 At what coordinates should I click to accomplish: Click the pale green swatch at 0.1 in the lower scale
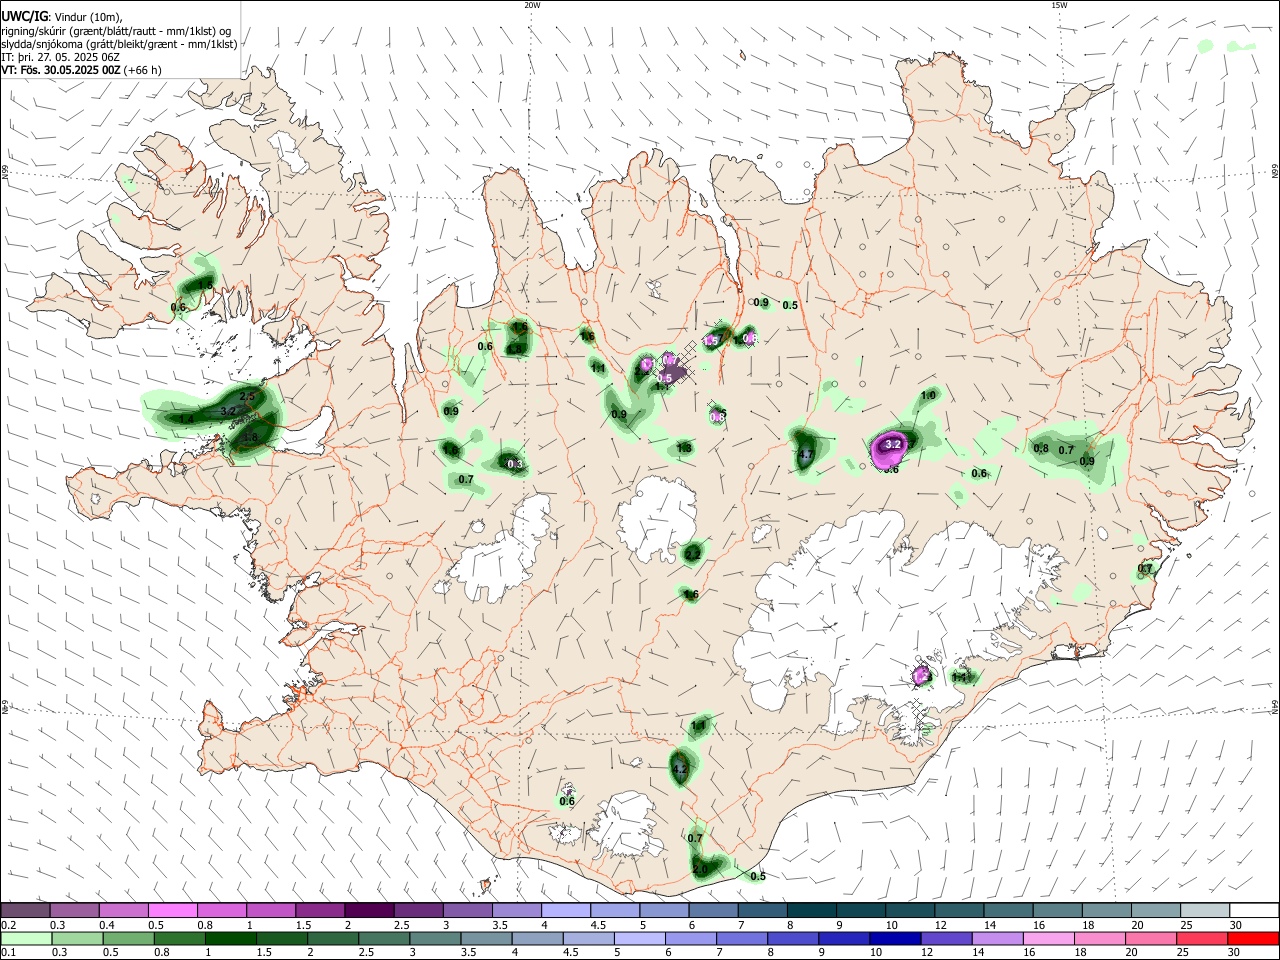[25, 938]
